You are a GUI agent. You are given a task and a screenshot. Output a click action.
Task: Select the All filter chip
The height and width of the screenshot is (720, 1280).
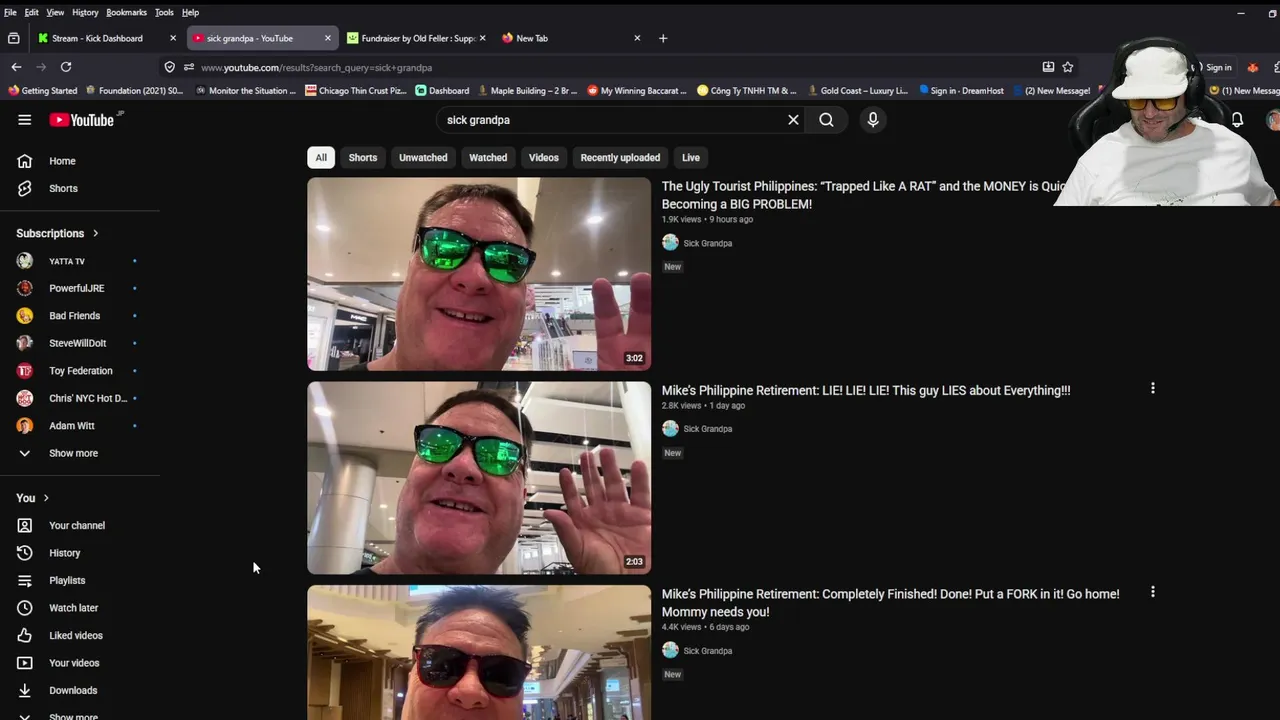(320, 157)
